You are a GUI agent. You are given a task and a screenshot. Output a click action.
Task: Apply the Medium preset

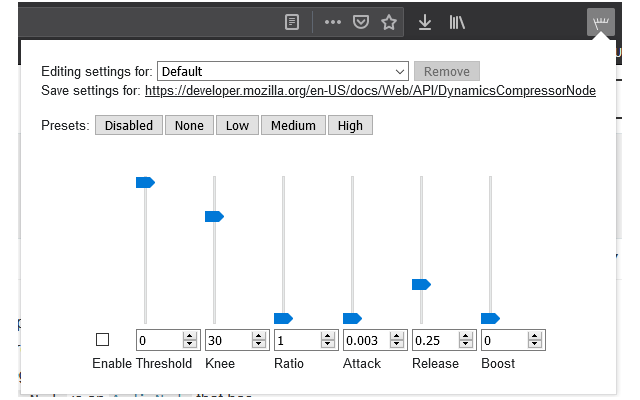click(293, 125)
